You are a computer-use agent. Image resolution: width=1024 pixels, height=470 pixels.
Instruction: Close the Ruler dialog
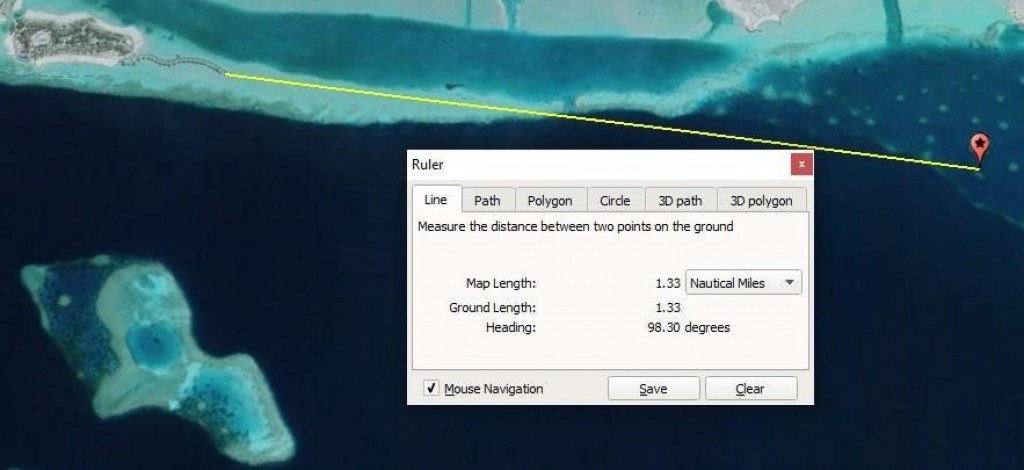coord(801,164)
